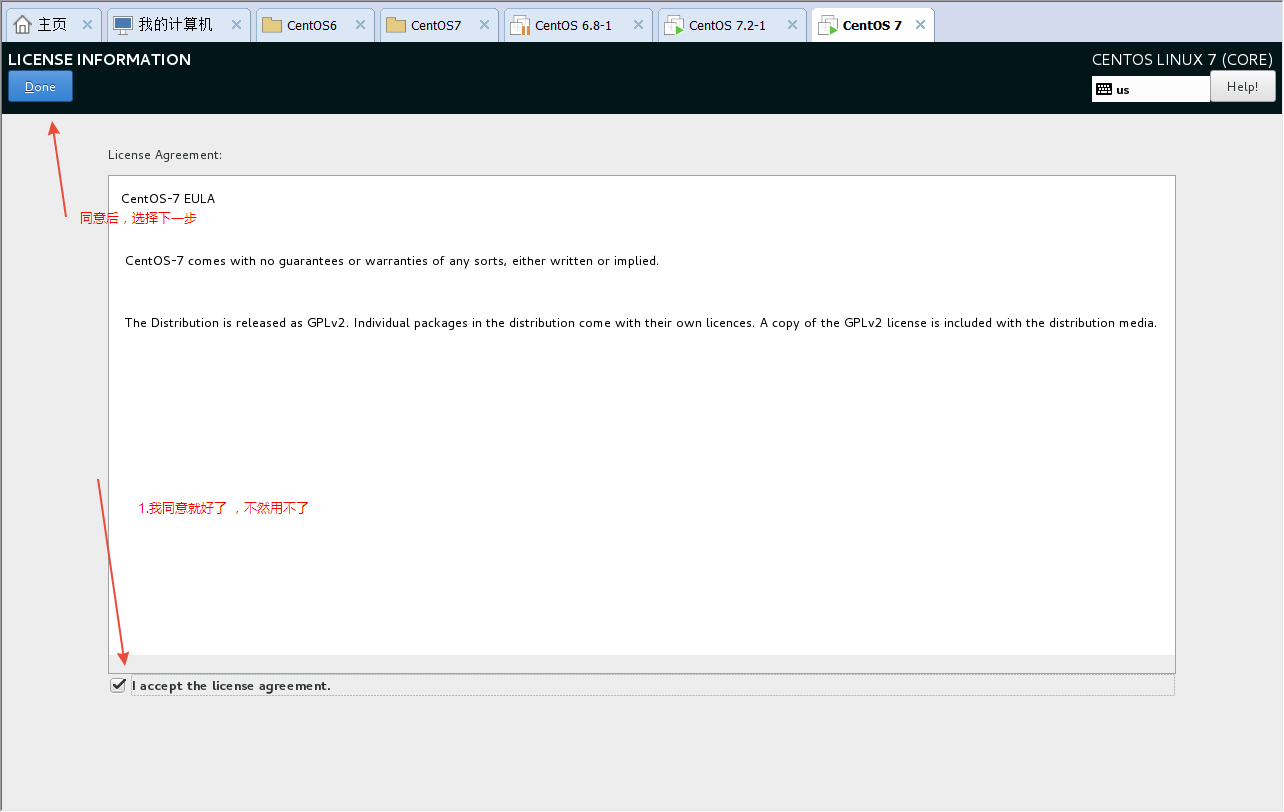Select the active CentOS 7 tab
The image size is (1284, 812).
pos(873,25)
